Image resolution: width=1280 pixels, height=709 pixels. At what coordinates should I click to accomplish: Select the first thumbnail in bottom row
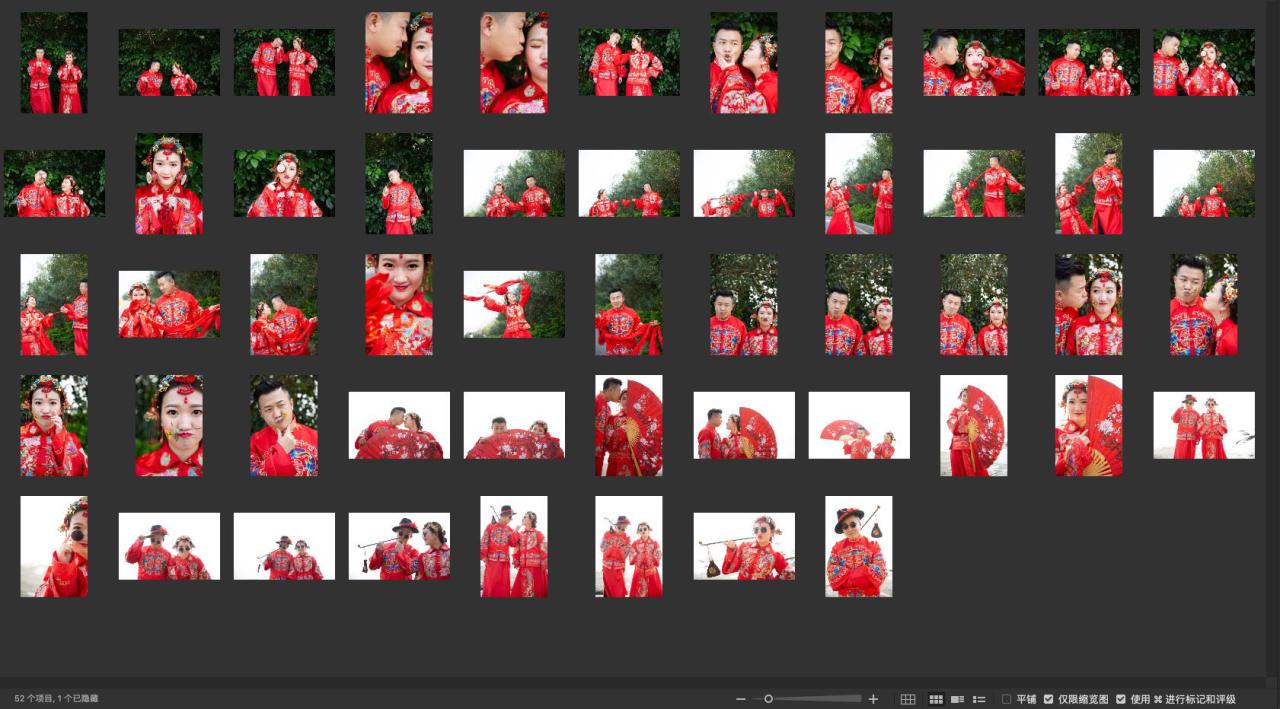click(x=54, y=547)
